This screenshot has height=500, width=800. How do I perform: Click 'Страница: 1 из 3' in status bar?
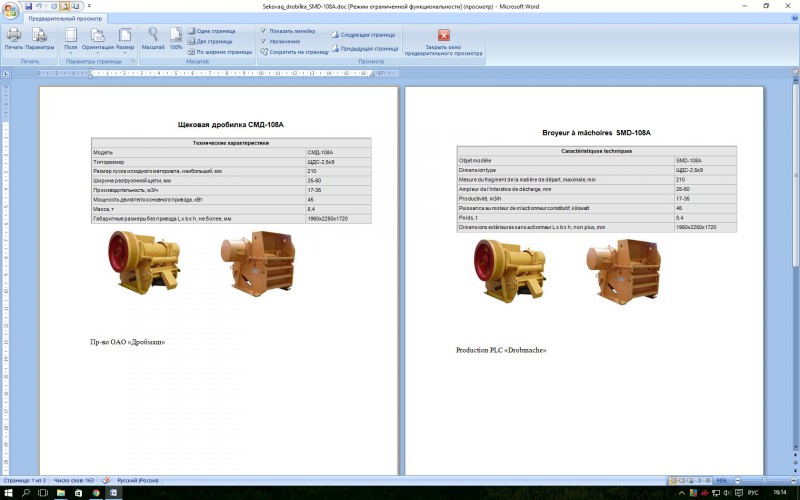pyautogui.click(x=24, y=481)
